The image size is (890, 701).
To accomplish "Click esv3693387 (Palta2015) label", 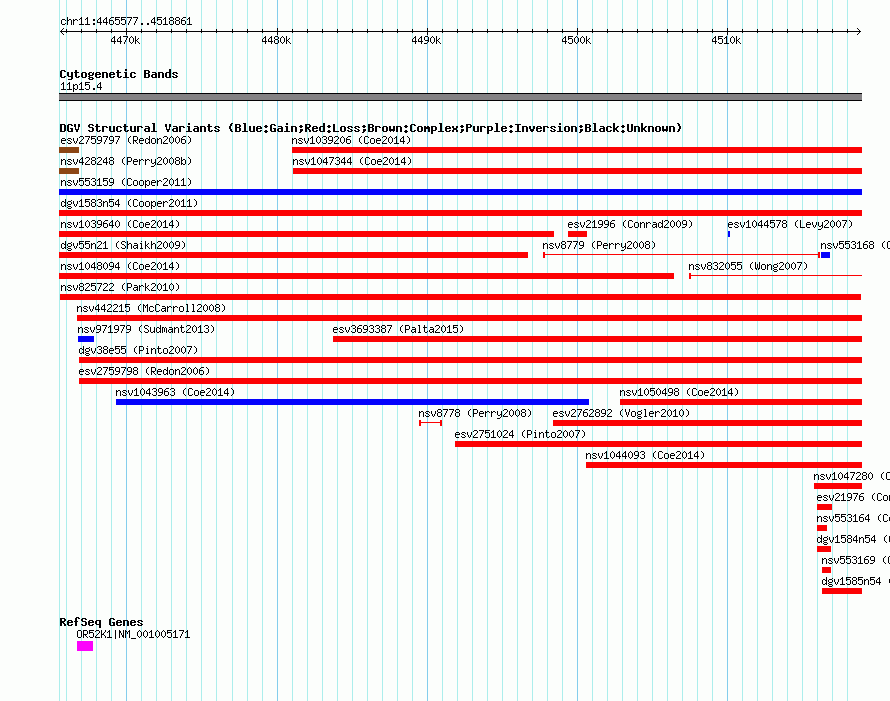I will 398,329.
